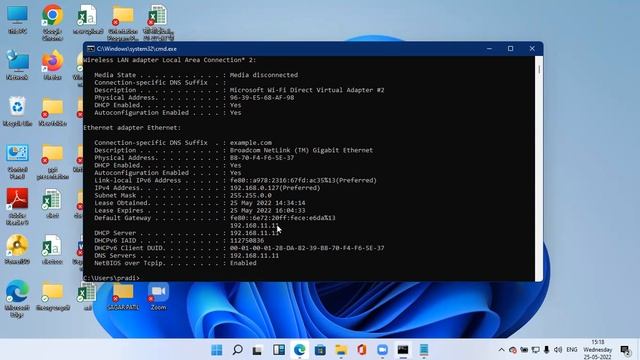Open the volume control in the system tray
The image size is (640, 360).
click(558, 350)
